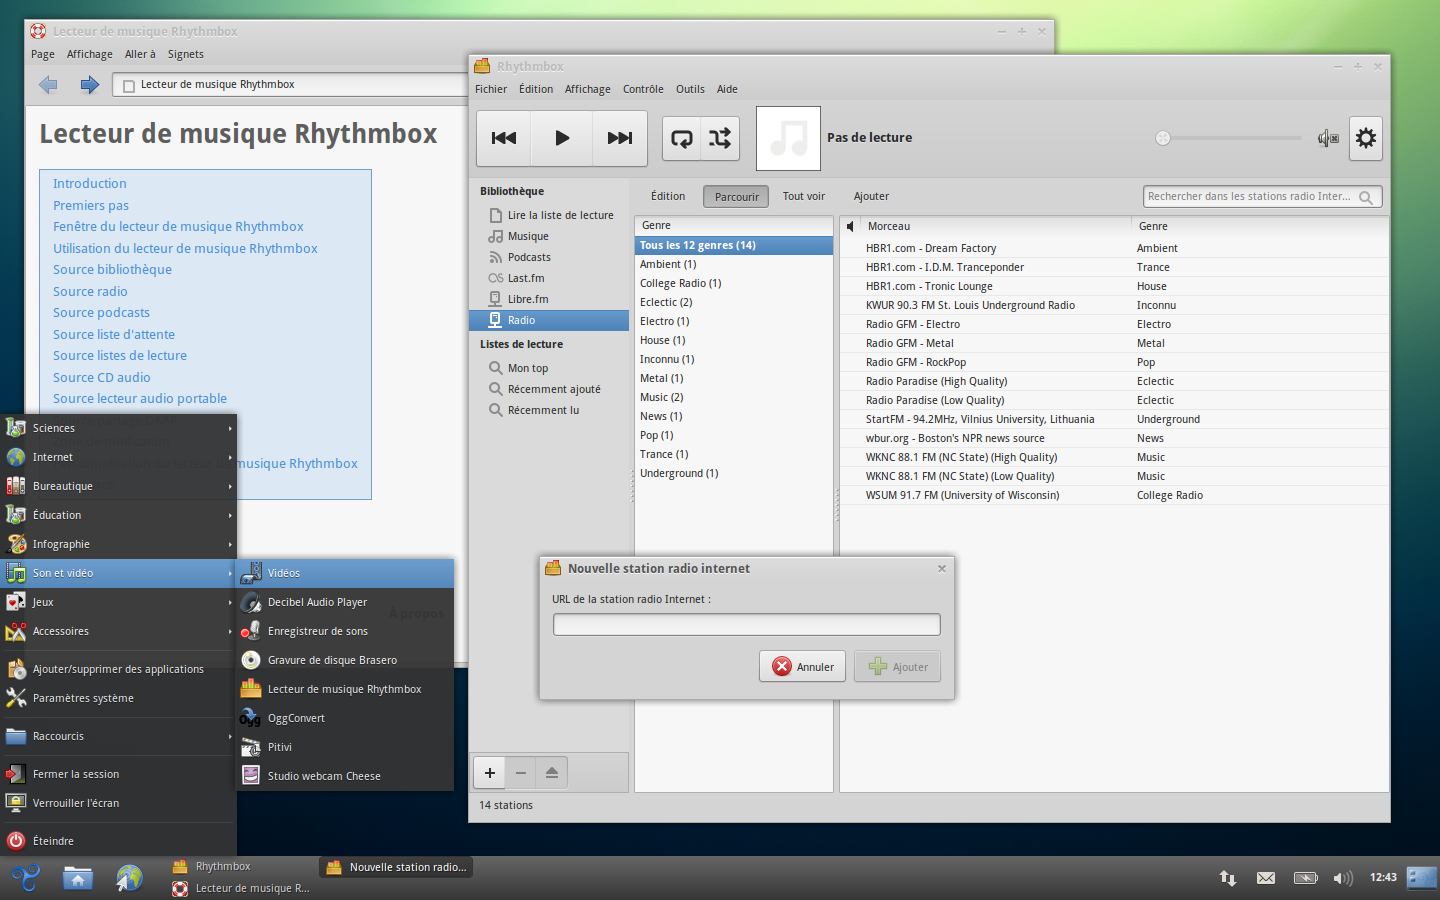
Task: Click the search magnifier in radio search box
Action: pyautogui.click(x=1366, y=197)
